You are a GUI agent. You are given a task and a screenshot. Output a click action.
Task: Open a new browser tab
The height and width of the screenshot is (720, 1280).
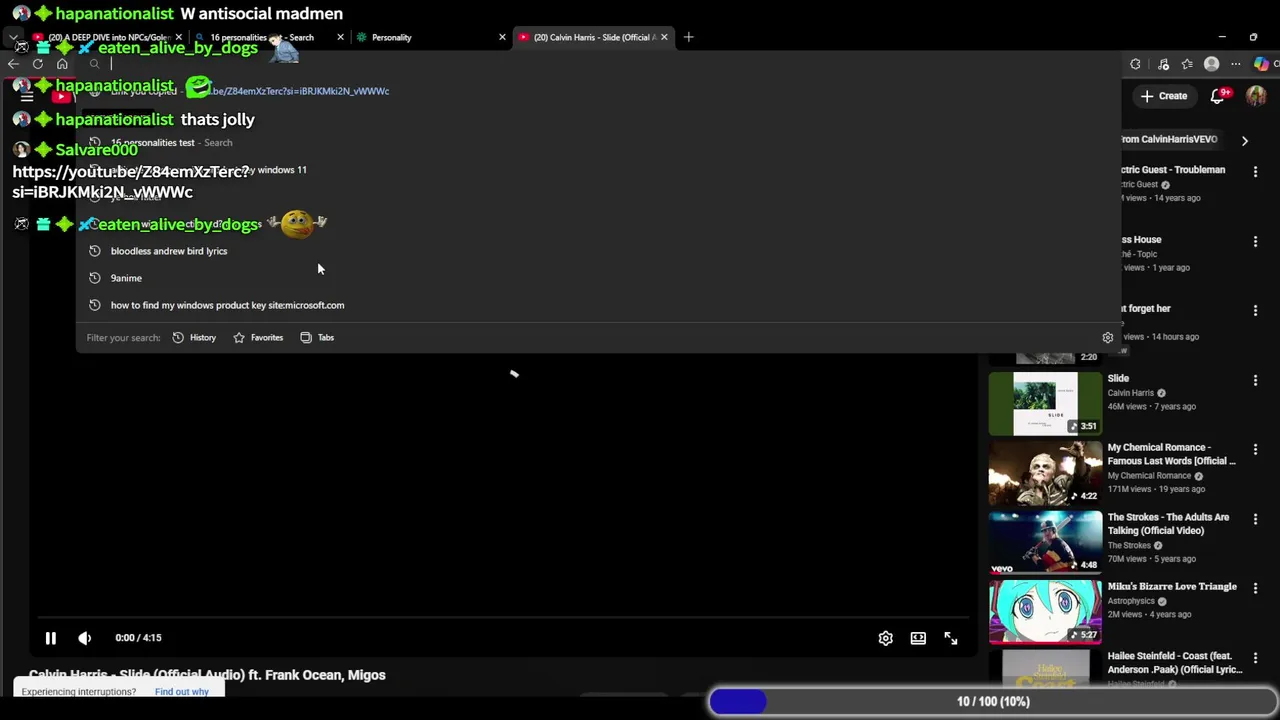688,37
